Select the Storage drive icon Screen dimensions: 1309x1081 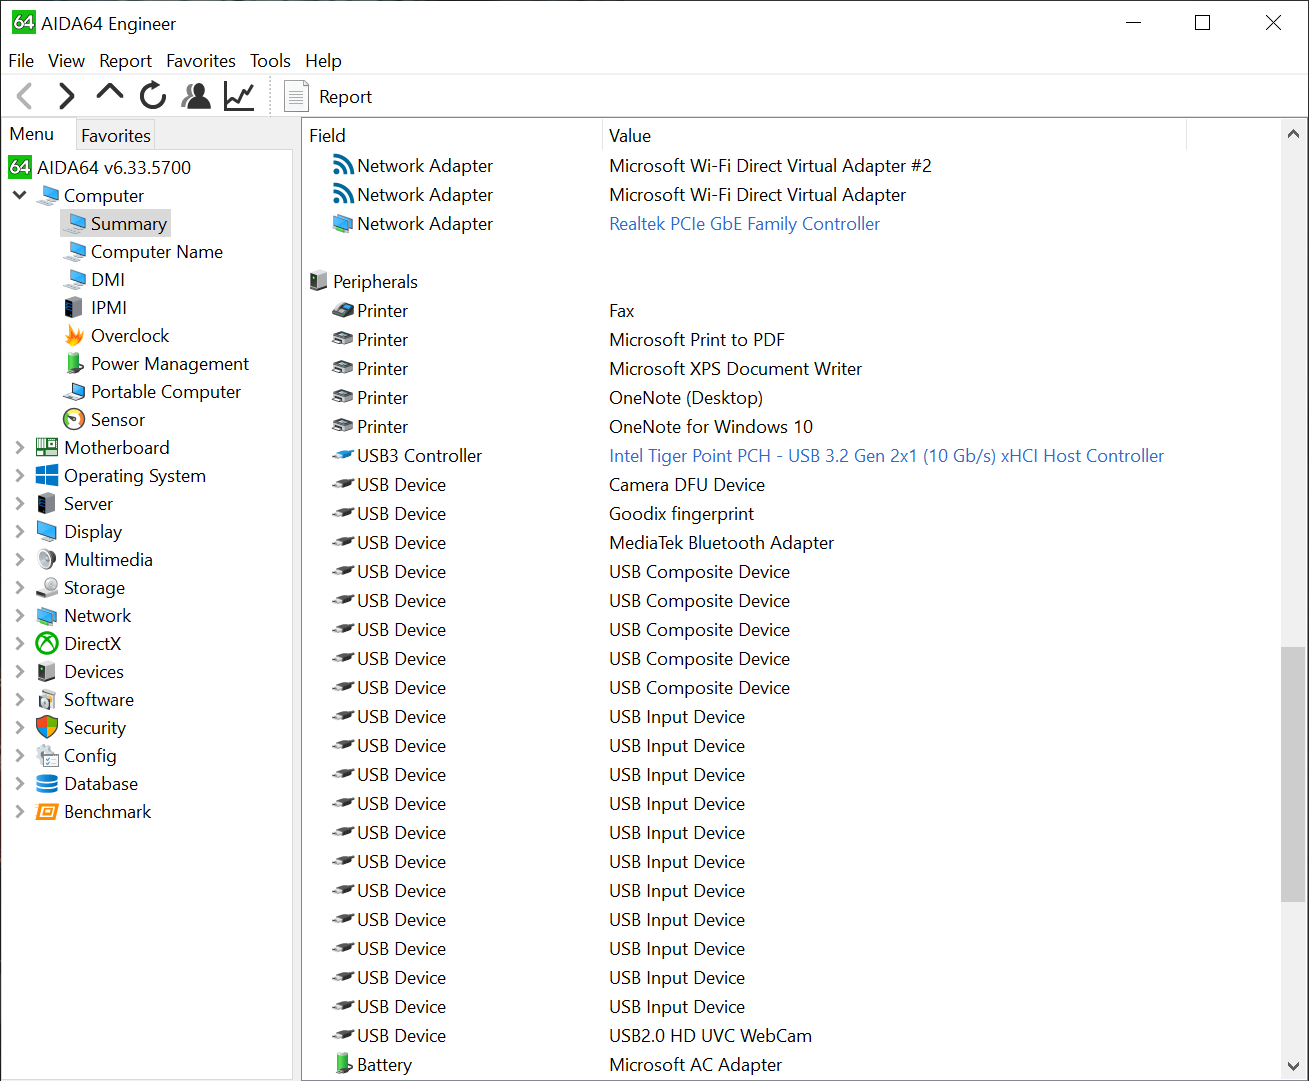(47, 587)
